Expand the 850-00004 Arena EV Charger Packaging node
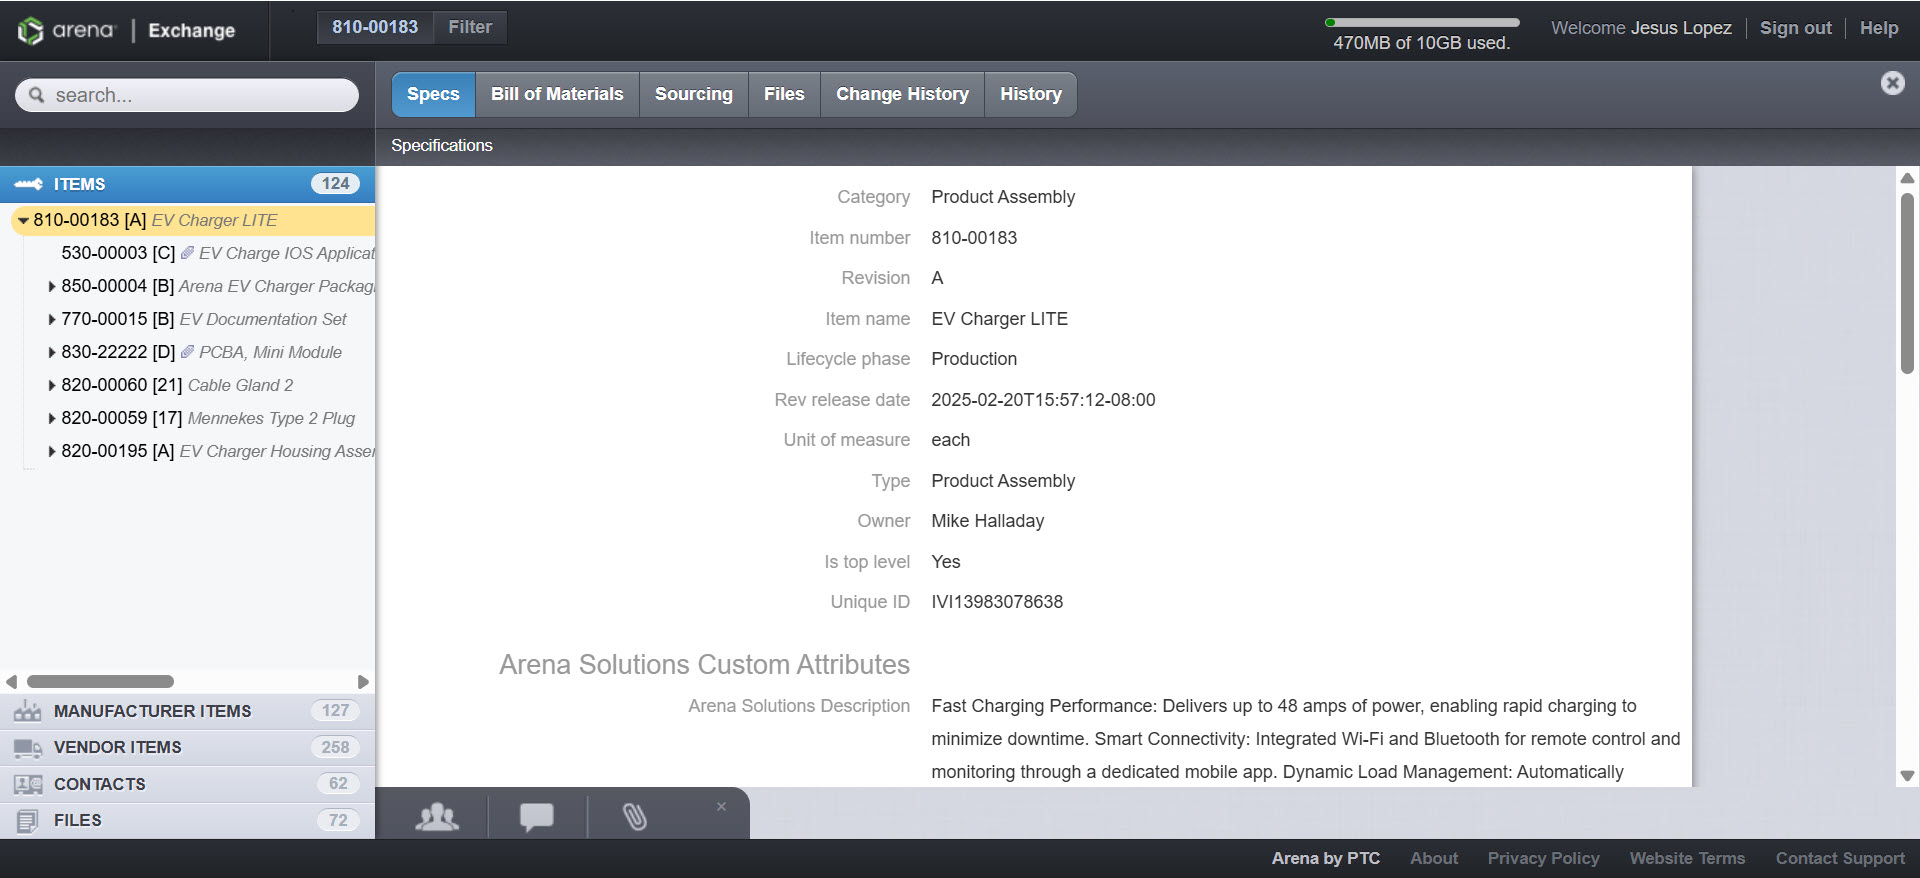The width and height of the screenshot is (1920, 878). coord(52,286)
